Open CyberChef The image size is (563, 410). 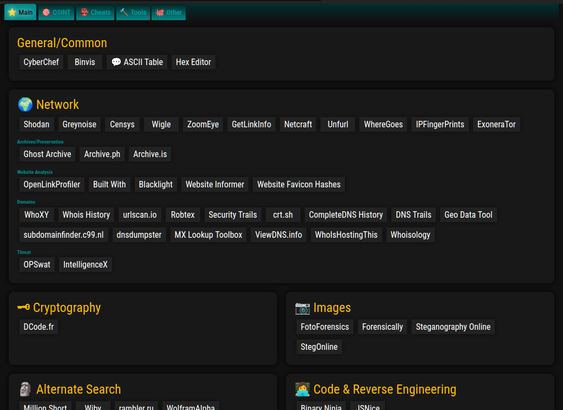click(41, 62)
